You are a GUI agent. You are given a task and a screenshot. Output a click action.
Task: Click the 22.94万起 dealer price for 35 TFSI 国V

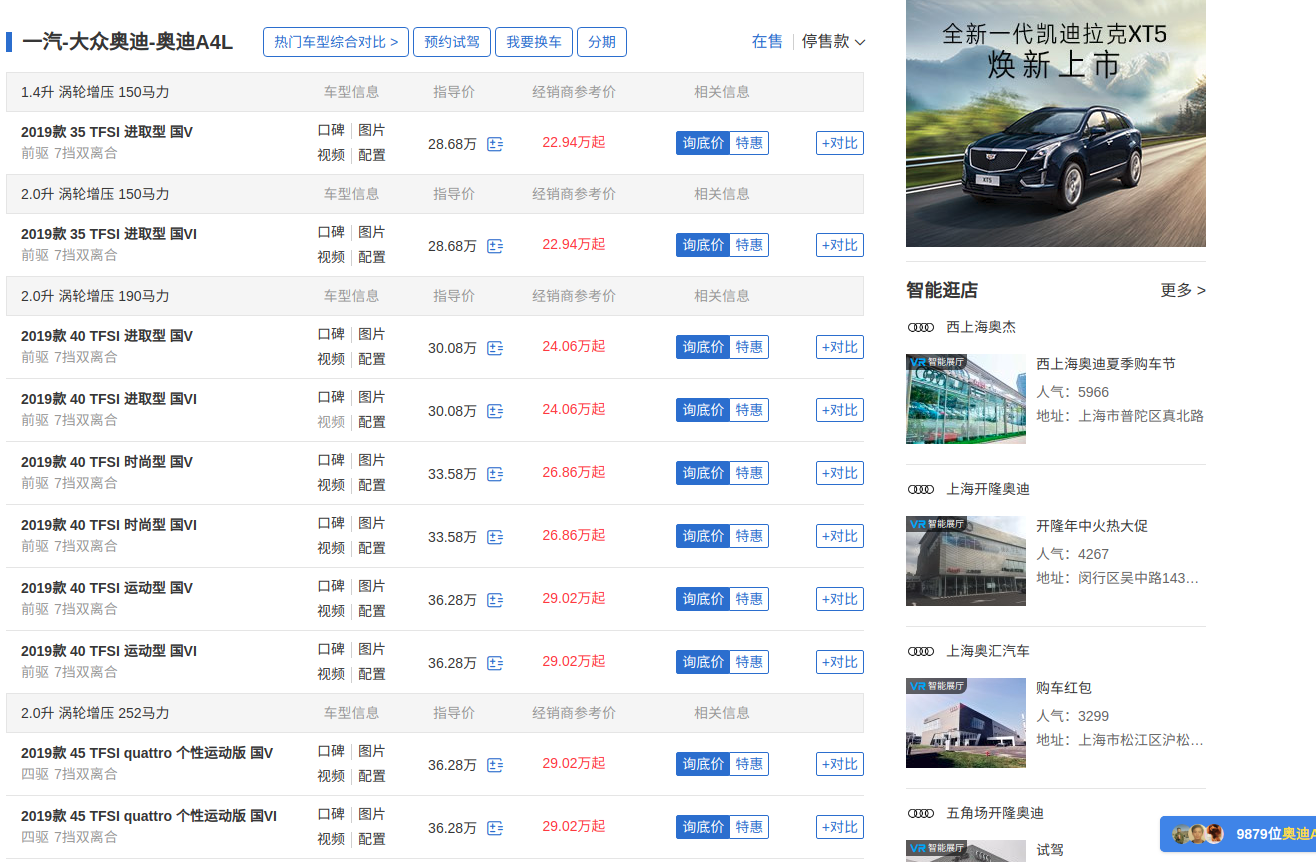click(574, 142)
